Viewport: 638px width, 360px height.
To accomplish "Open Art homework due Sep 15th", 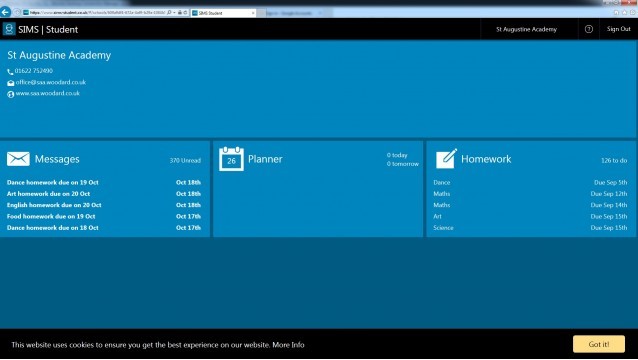I will tap(530, 216).
